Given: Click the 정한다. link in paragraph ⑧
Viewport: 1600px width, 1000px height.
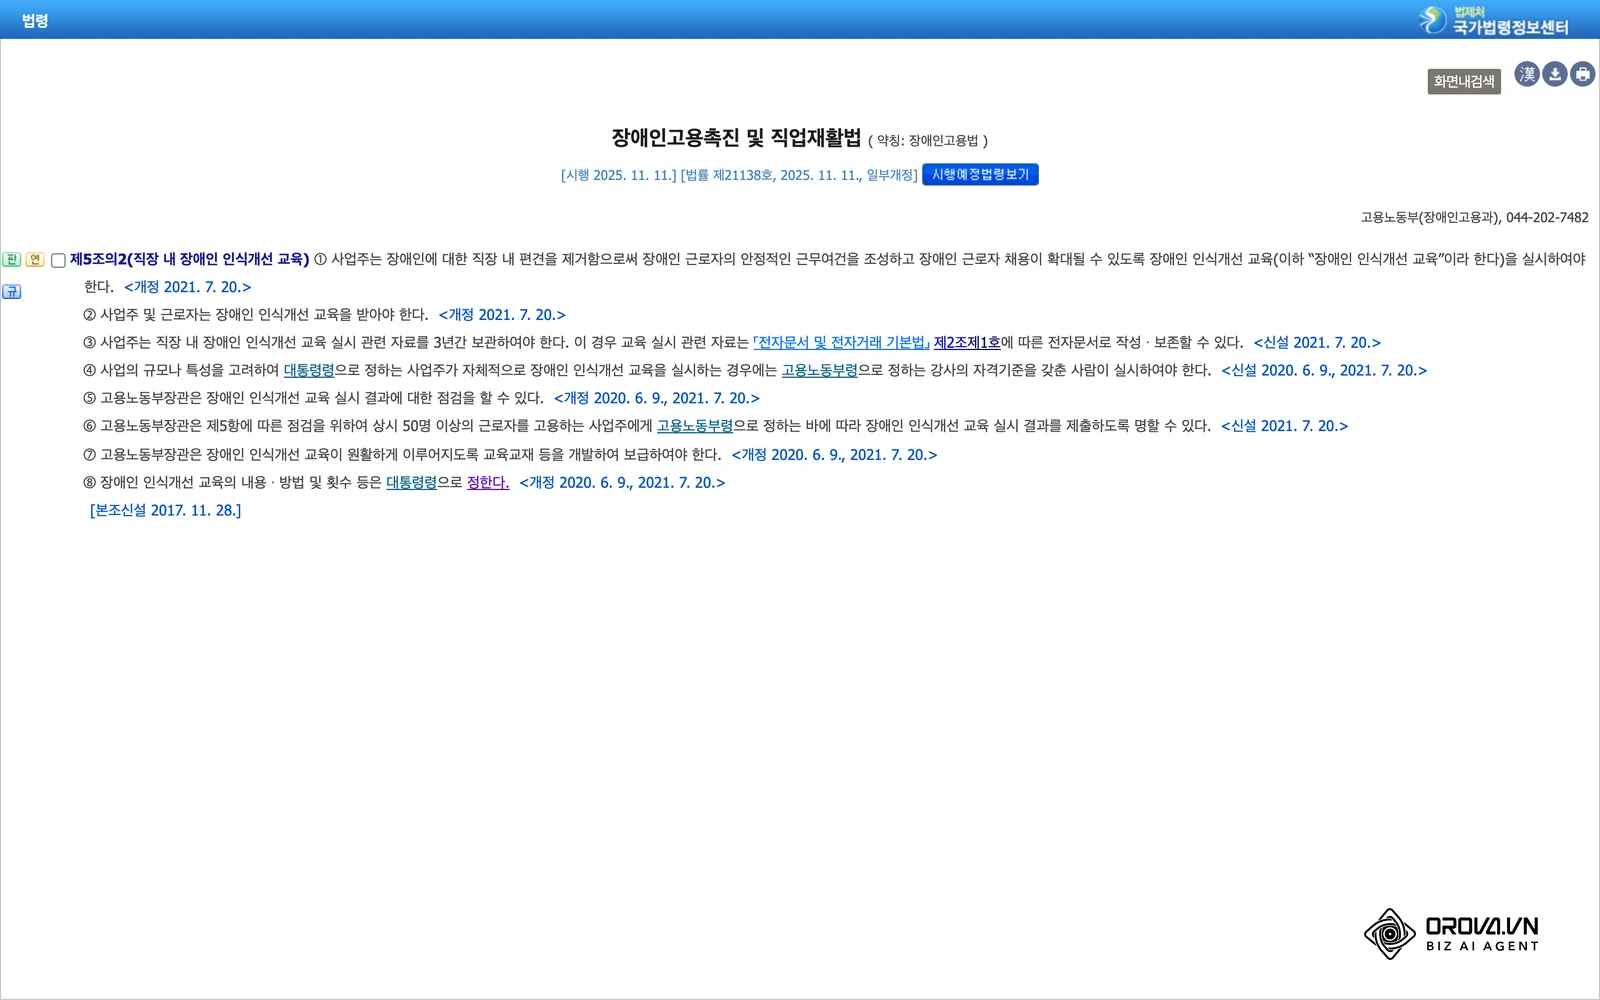Looking at the screenshot, I should tap(488, 483).
